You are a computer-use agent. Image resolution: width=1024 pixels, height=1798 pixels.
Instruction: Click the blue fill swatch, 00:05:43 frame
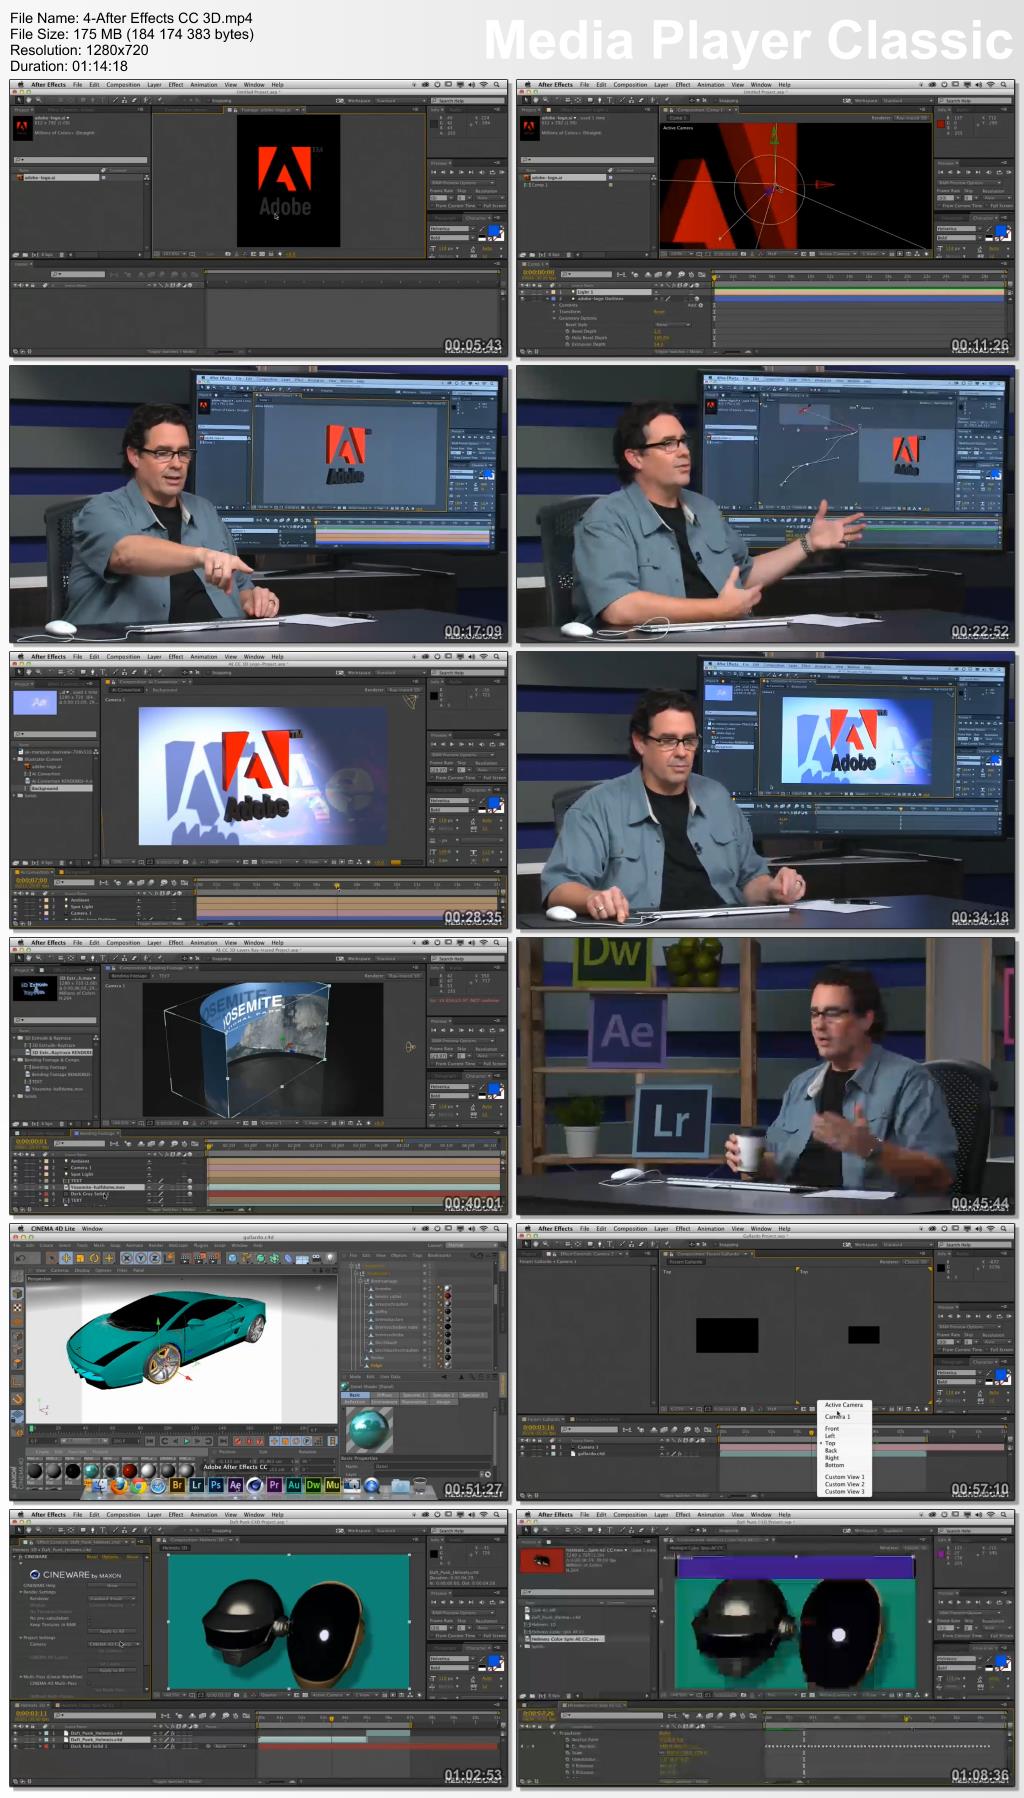pos(494,232)
